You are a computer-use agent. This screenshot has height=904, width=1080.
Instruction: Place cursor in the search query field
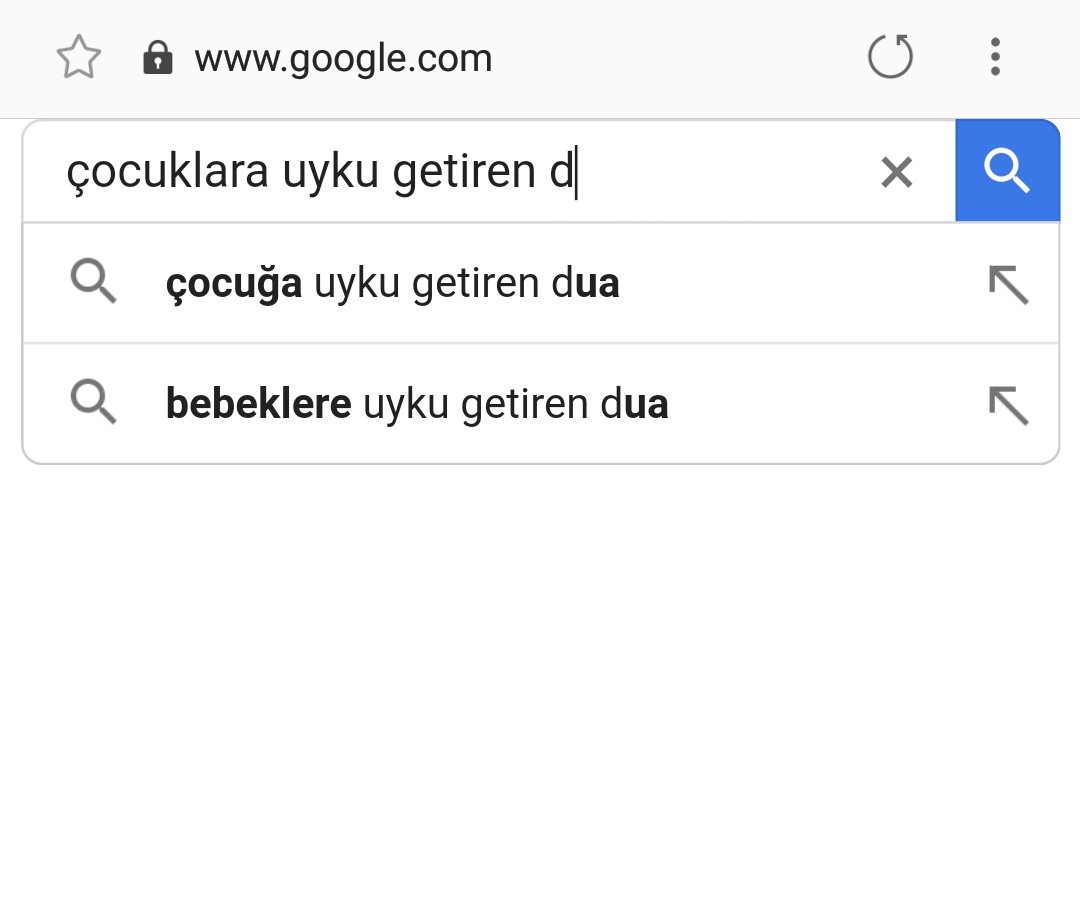pyautogui.click(x=455, y=171)
